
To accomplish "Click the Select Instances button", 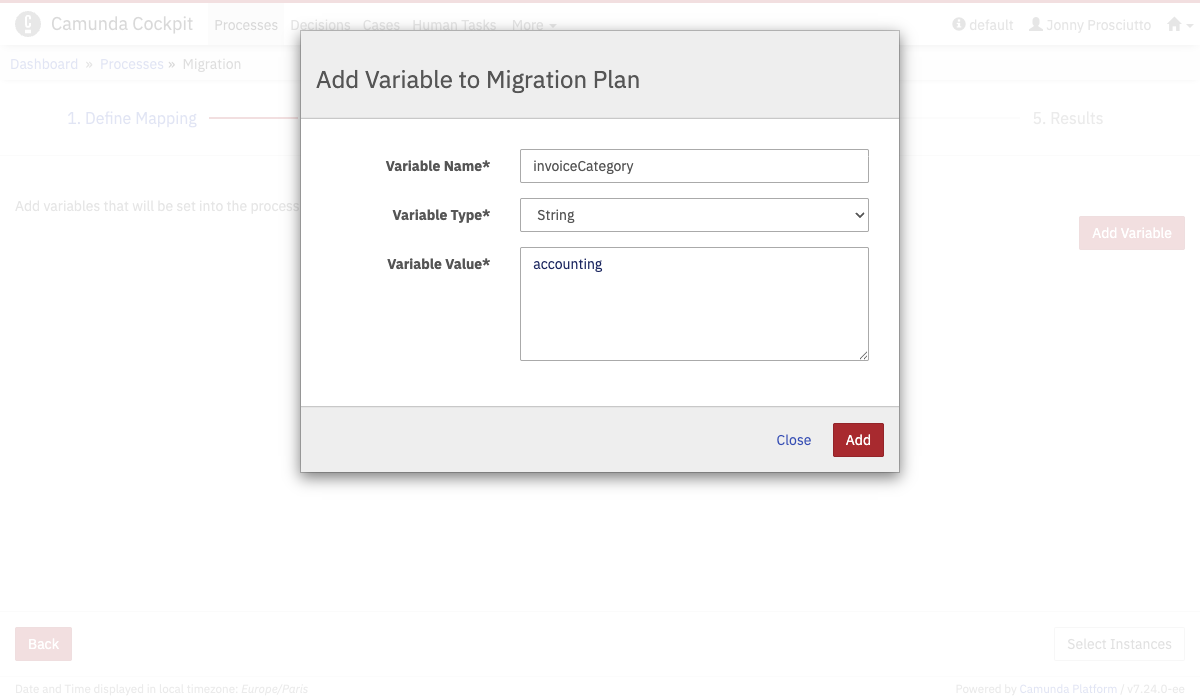I will tap(1119, 644).
